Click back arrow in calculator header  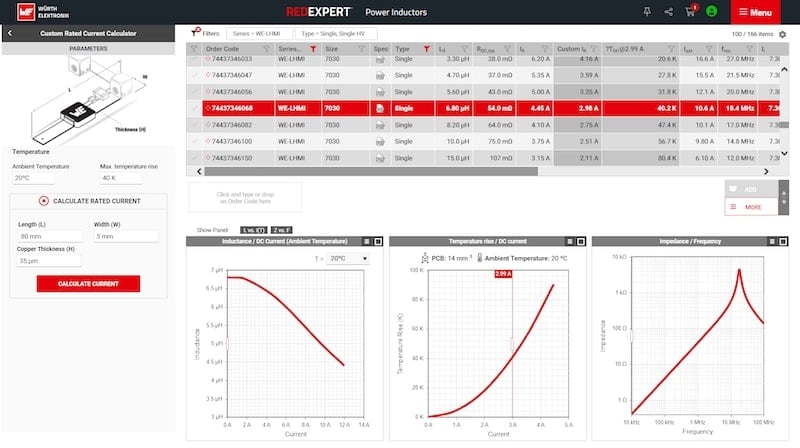10,33
